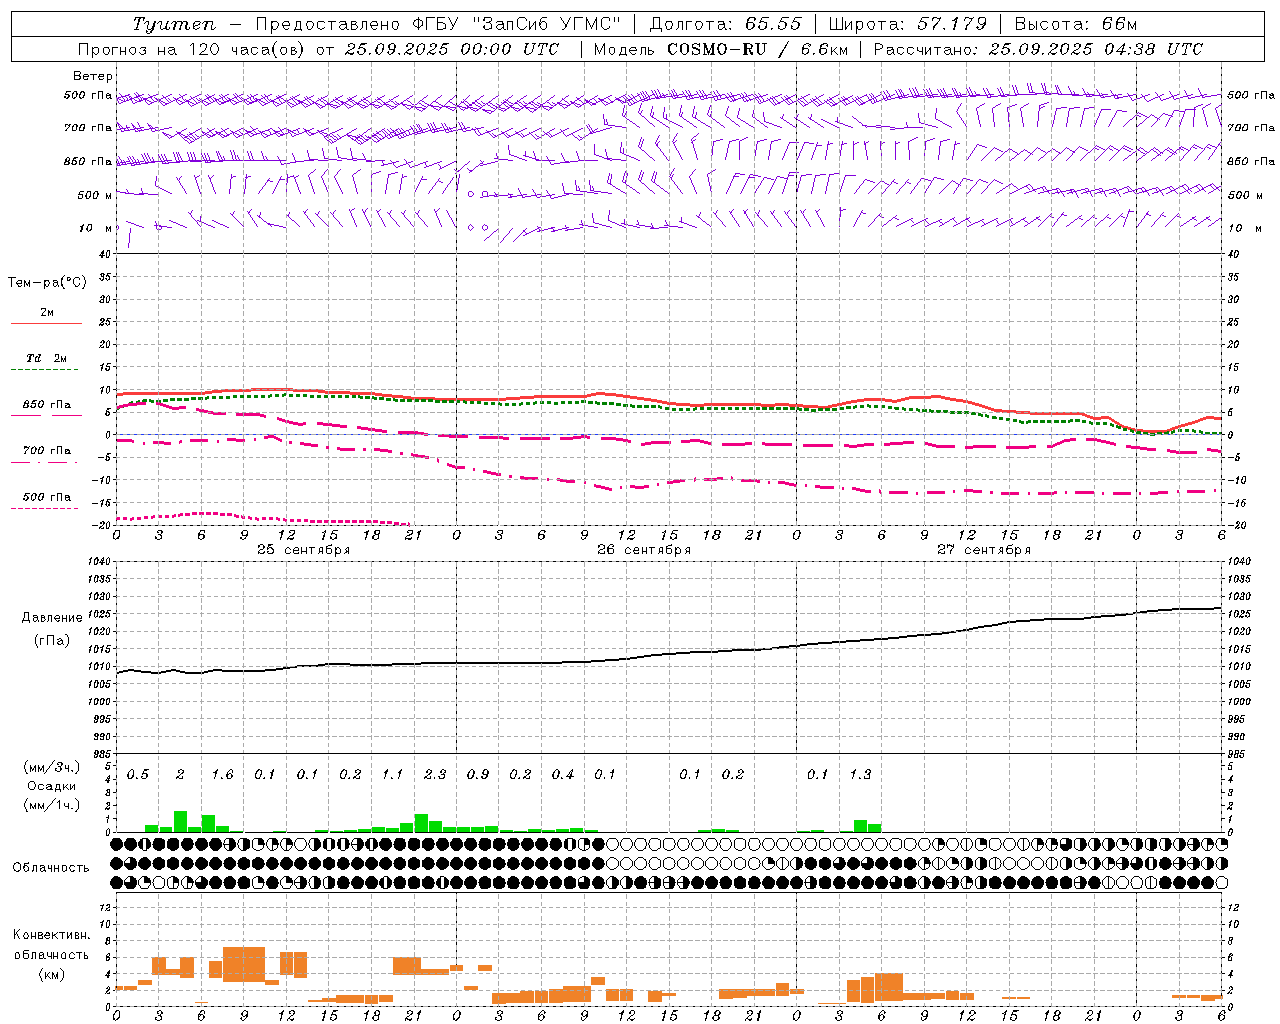The height and width of the screenshot is (1024, 1280).
Task: Click the red "2м" temperature legend line
Action: 46,323
